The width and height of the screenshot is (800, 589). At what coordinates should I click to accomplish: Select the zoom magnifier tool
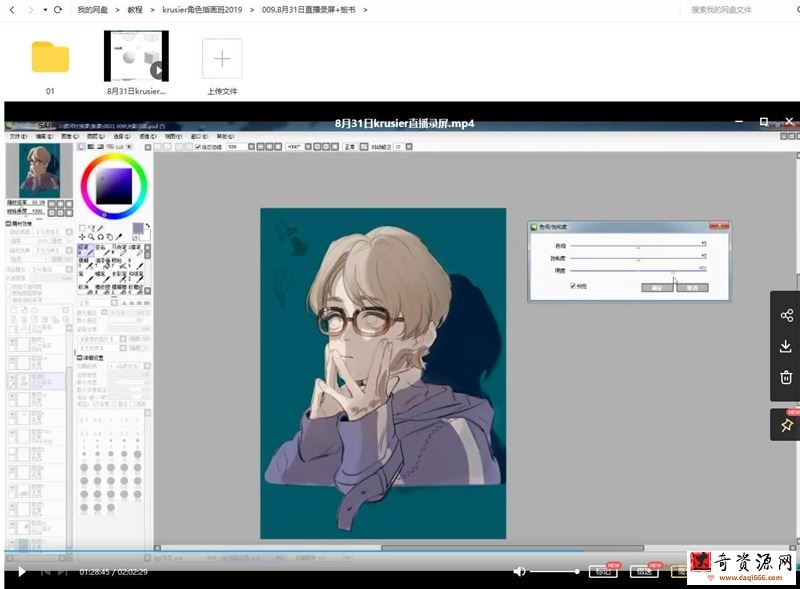click(91, 237)
